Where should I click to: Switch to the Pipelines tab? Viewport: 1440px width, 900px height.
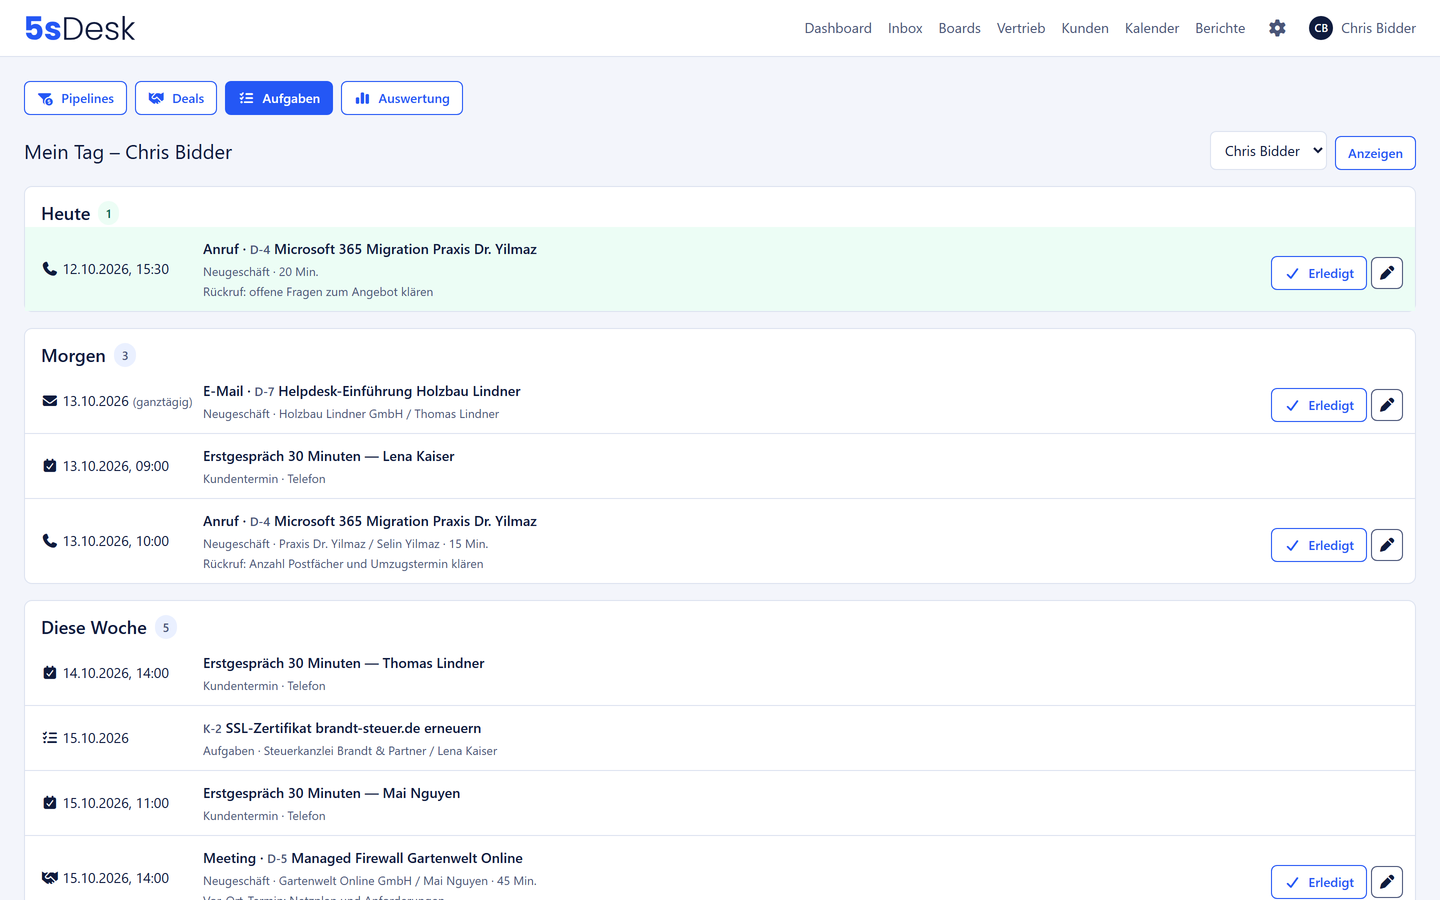[75, 98]
